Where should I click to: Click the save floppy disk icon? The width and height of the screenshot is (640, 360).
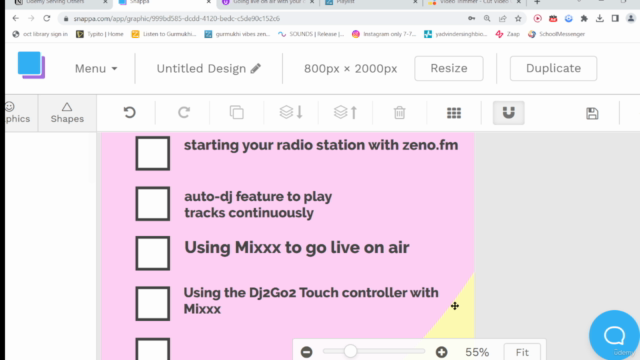[592, 113]
